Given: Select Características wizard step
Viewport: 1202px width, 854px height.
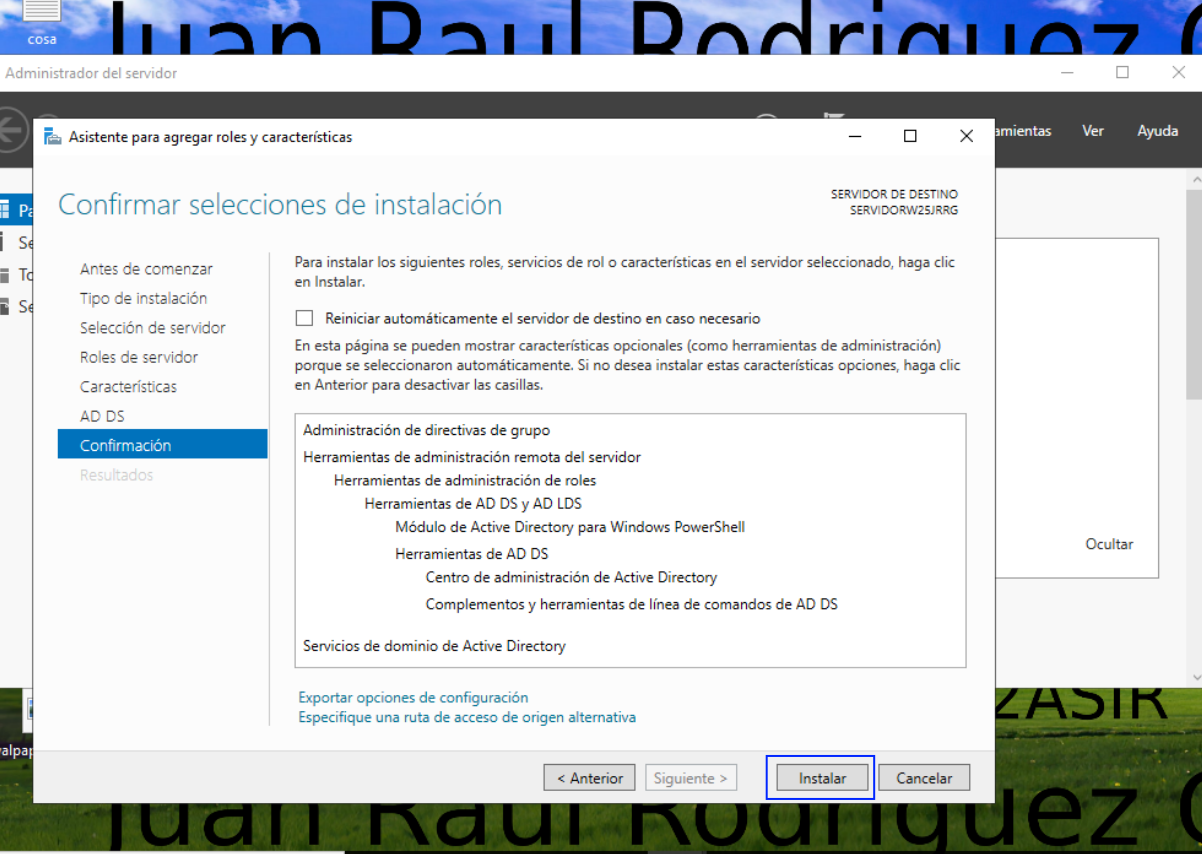Looking at the screenshot, I should coord(128,387).
